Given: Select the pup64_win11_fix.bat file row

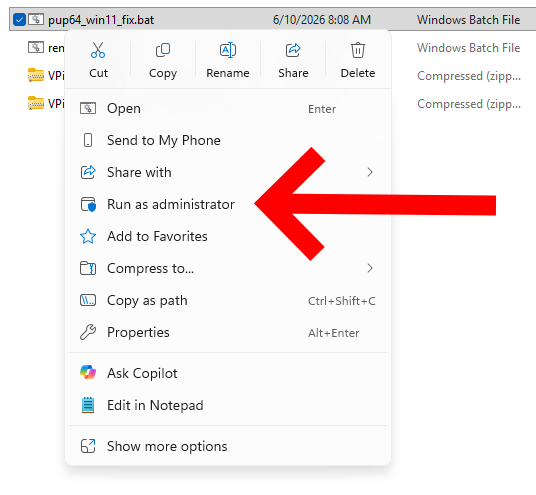Looking at the screenshot, I should 272,19.
